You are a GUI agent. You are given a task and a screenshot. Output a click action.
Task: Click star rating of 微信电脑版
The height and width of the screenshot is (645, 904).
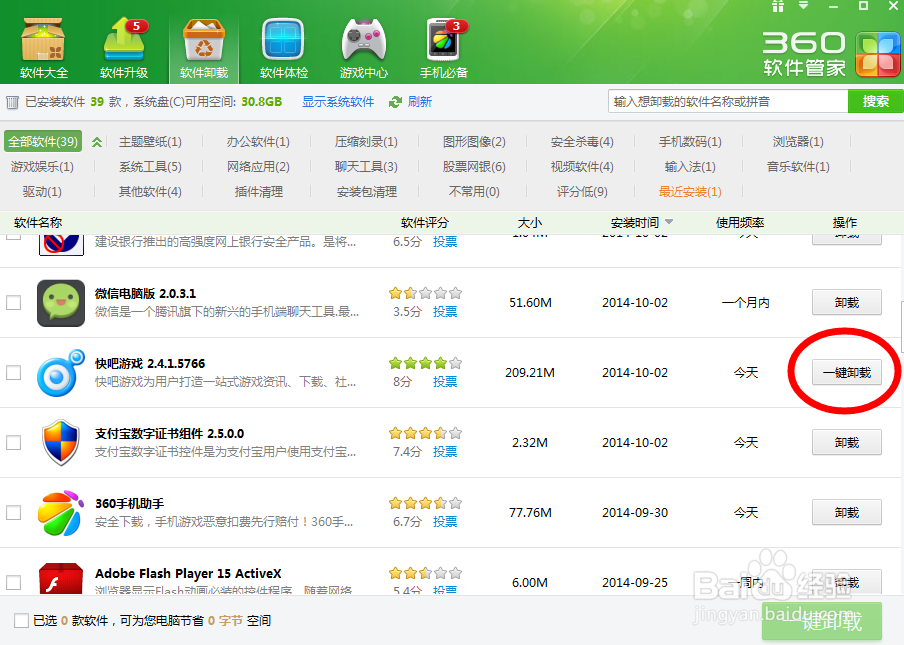(425, 293)
